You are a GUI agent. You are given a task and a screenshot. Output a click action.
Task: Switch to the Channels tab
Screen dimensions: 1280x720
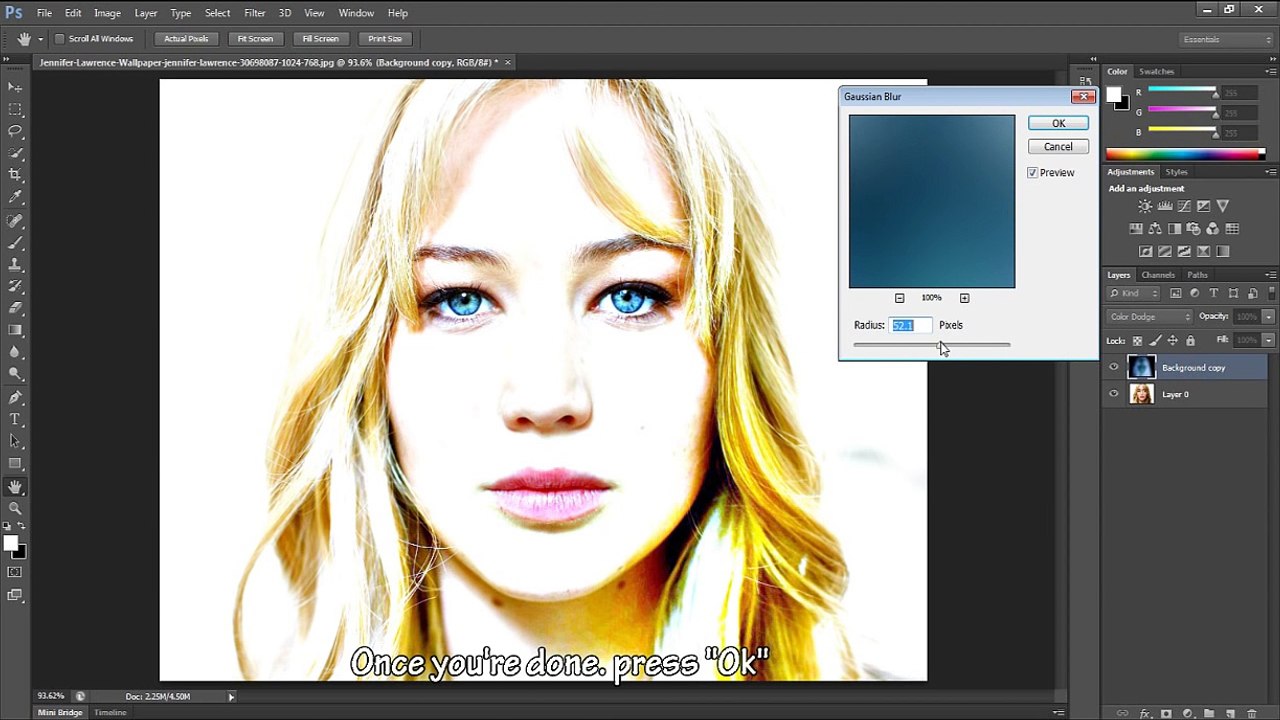click(x=1158, y=275)
